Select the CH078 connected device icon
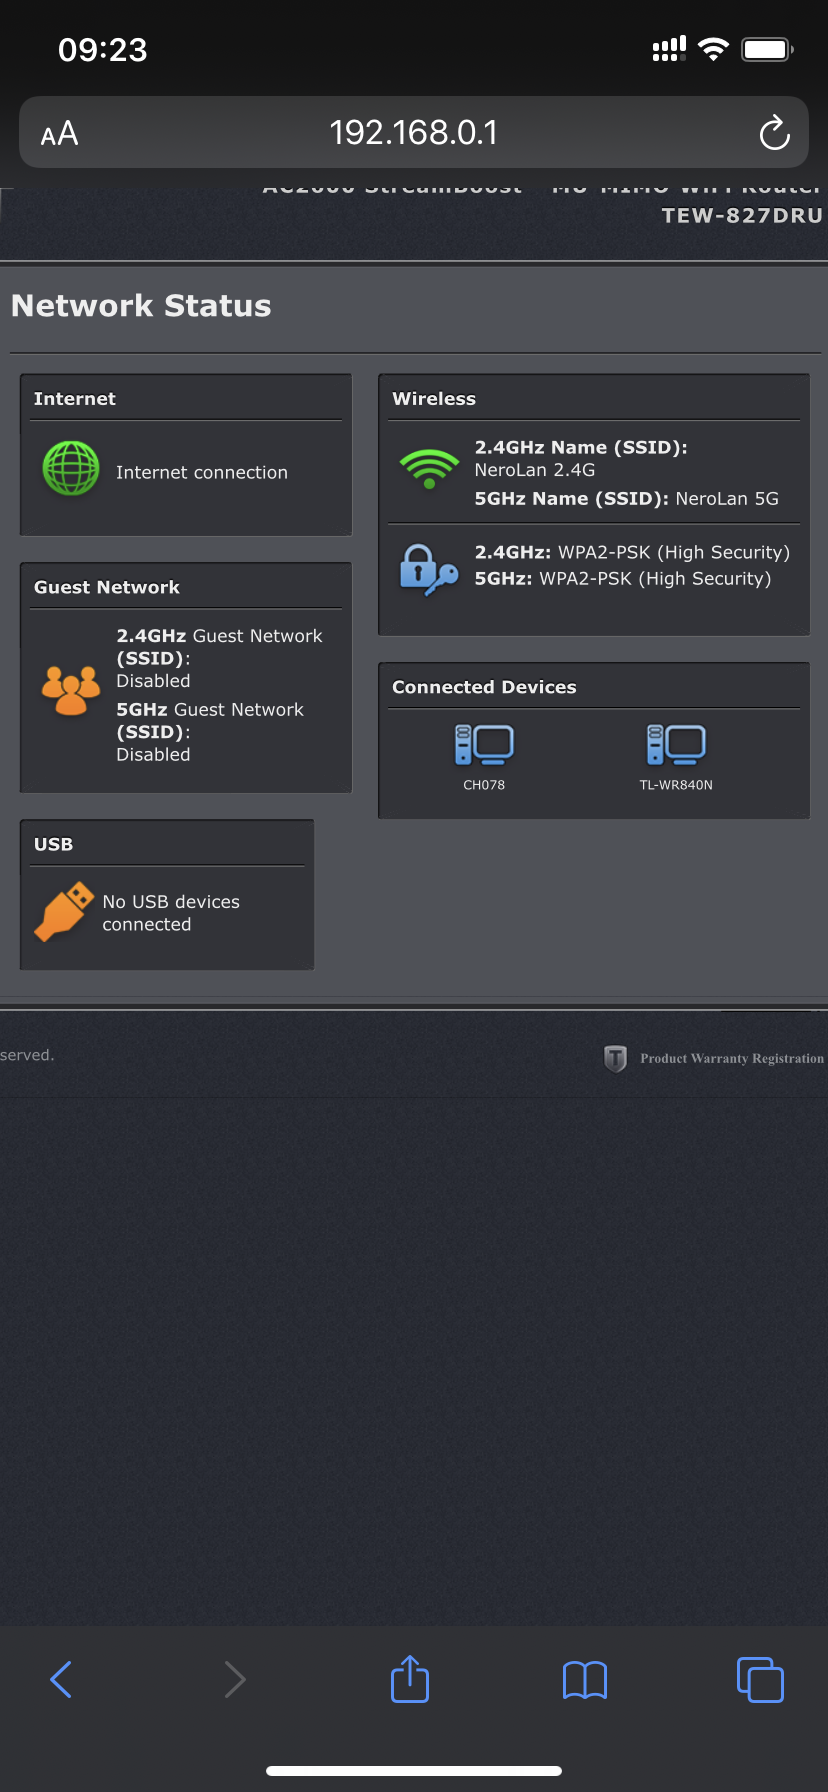Image resolution: width=828 pixels, height=1792 pixels. (484, 746)
